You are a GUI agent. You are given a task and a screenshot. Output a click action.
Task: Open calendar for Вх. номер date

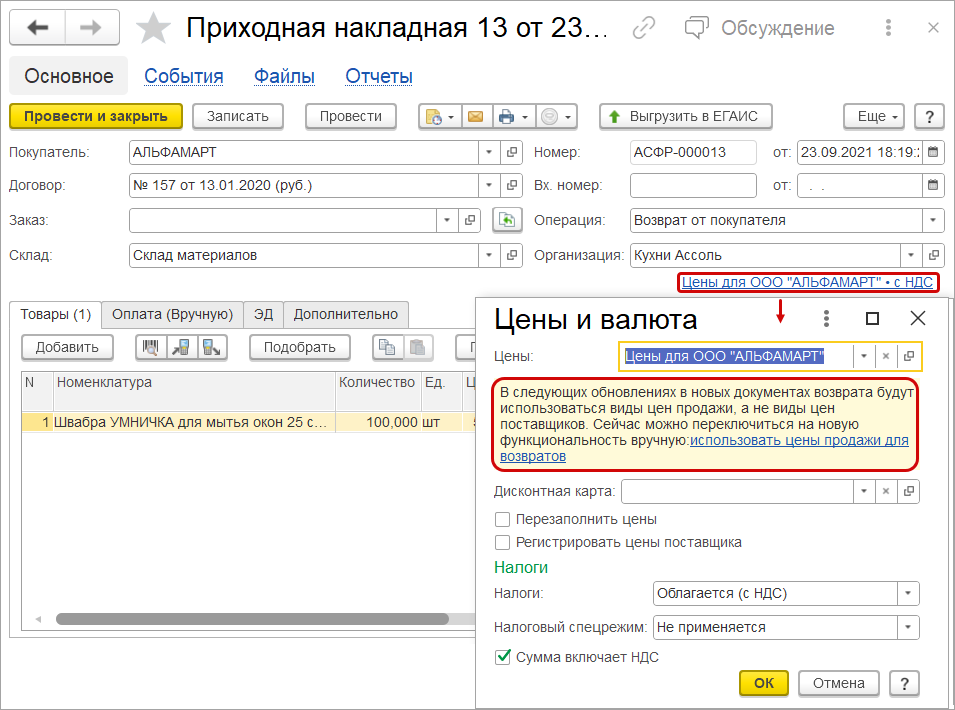(933, 185)
